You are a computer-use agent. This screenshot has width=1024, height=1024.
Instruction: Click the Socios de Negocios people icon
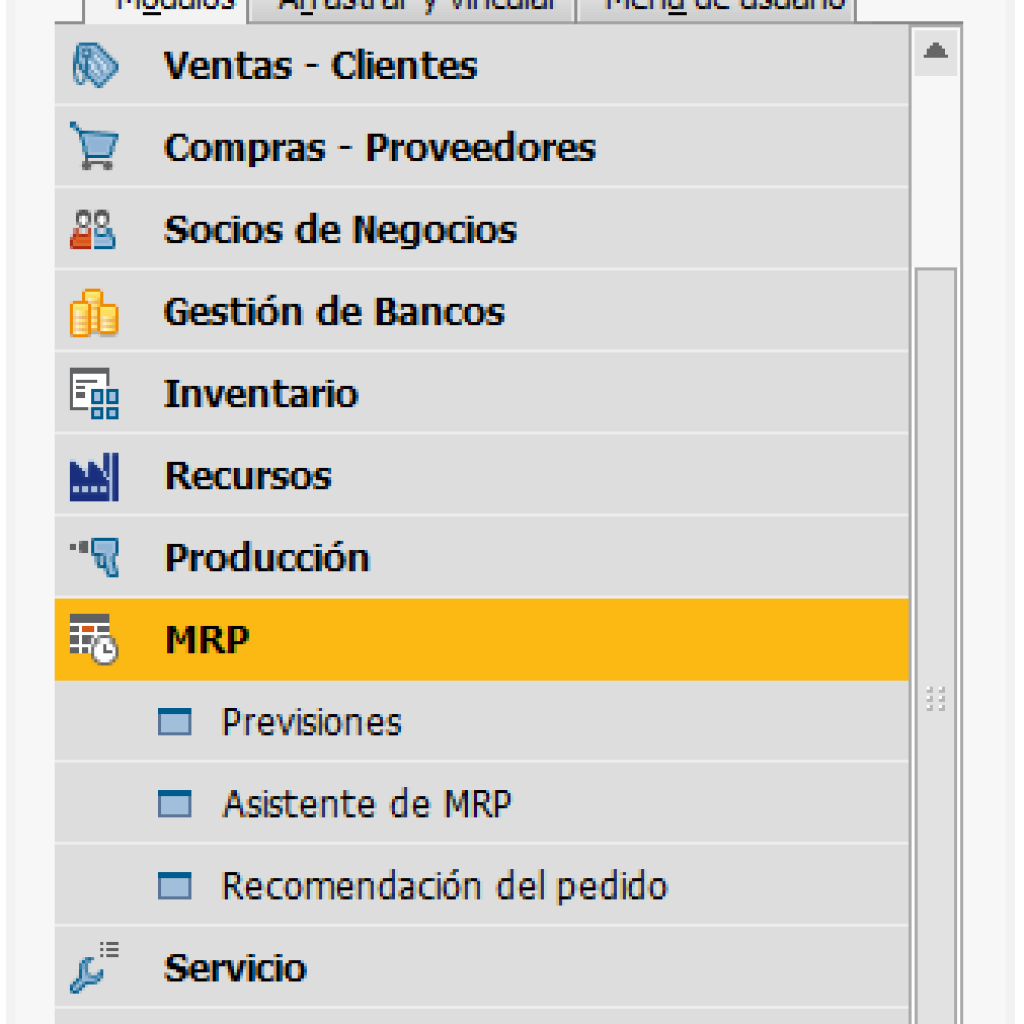[x=93, y=229]
